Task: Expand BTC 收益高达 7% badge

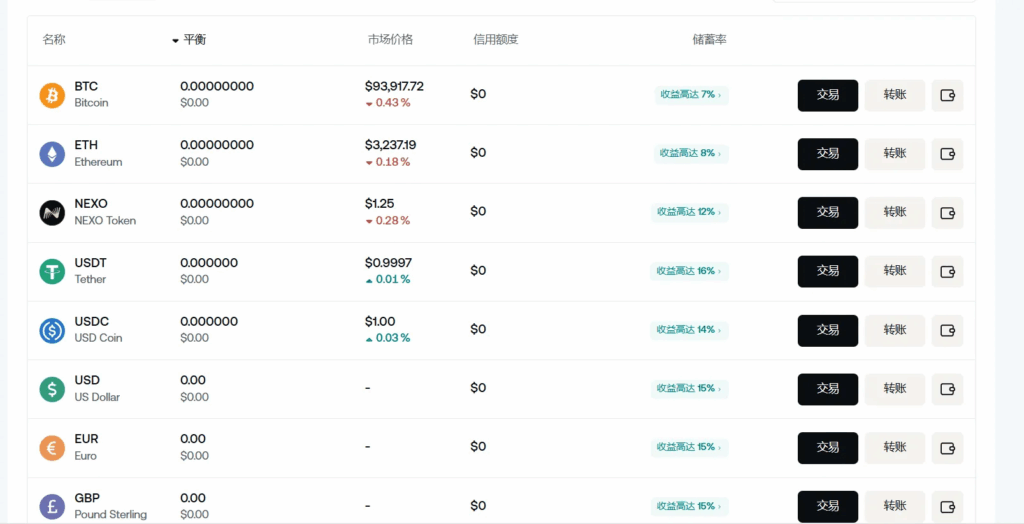Action: pos(689,95)
